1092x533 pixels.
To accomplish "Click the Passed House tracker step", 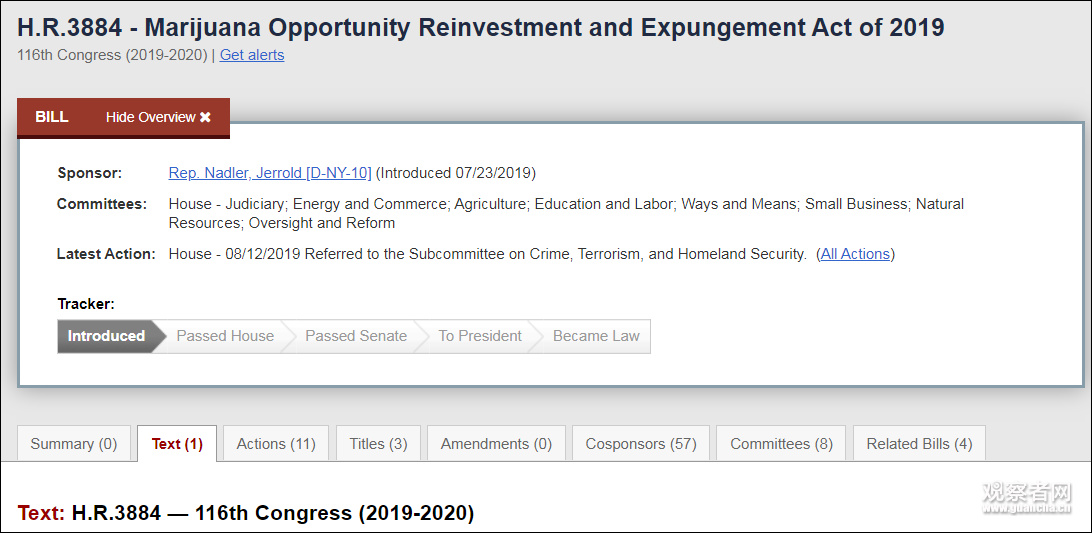I will click(x=225, y=336).
